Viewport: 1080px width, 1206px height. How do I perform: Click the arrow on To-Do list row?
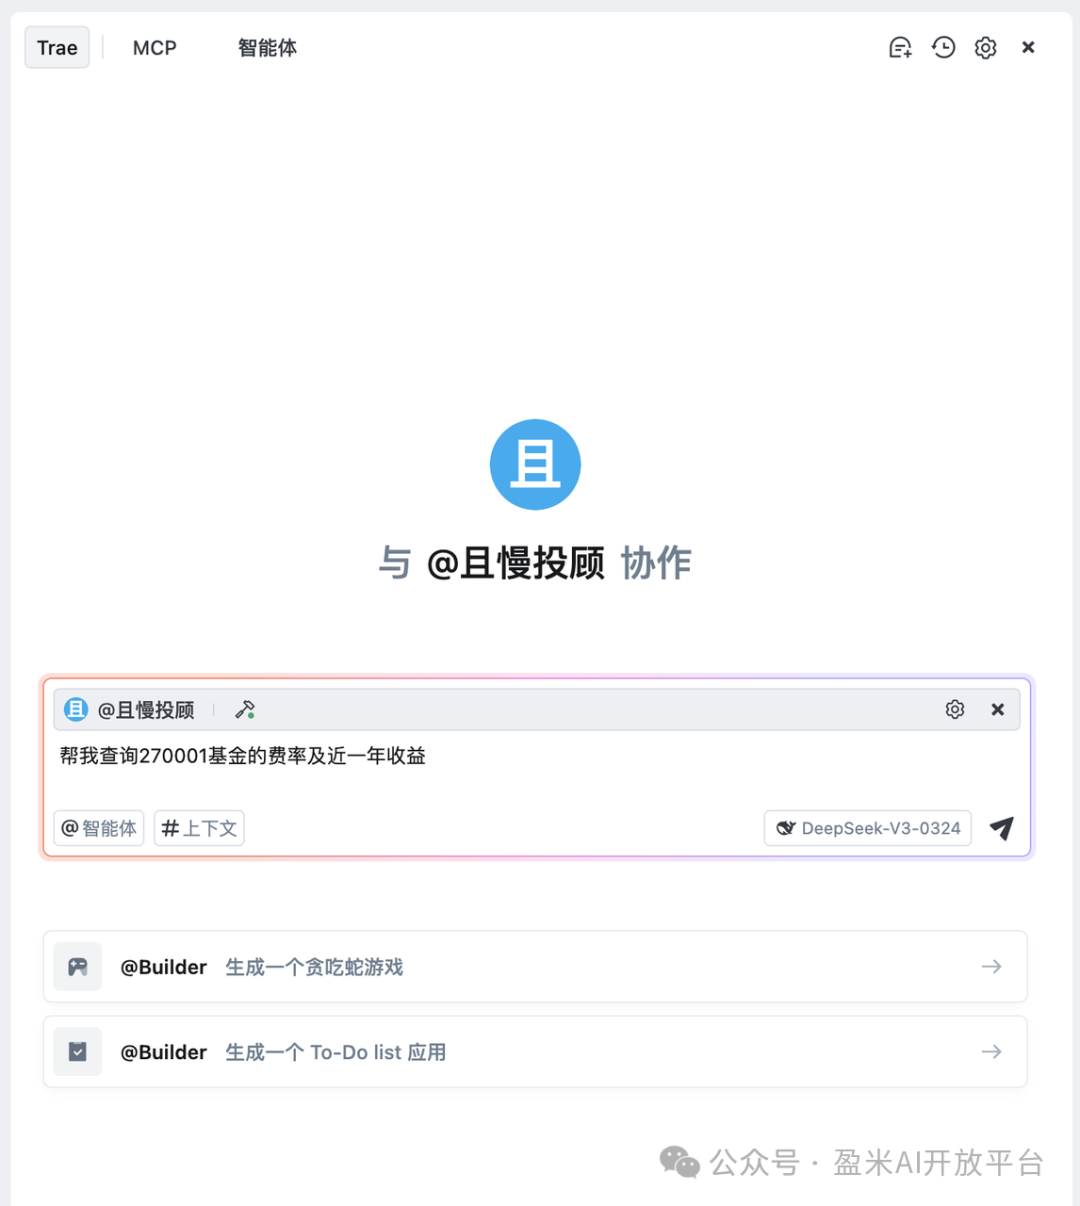click(992, 1052)
